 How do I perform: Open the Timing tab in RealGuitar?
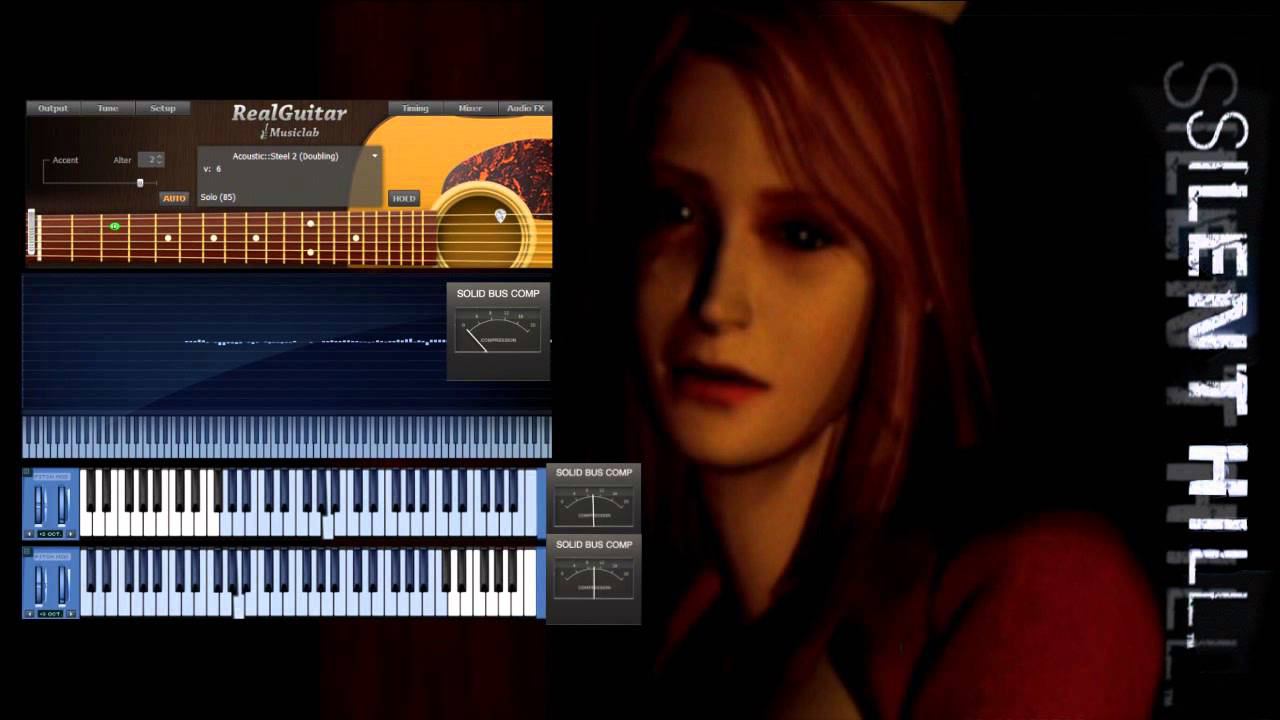point(415,108)
